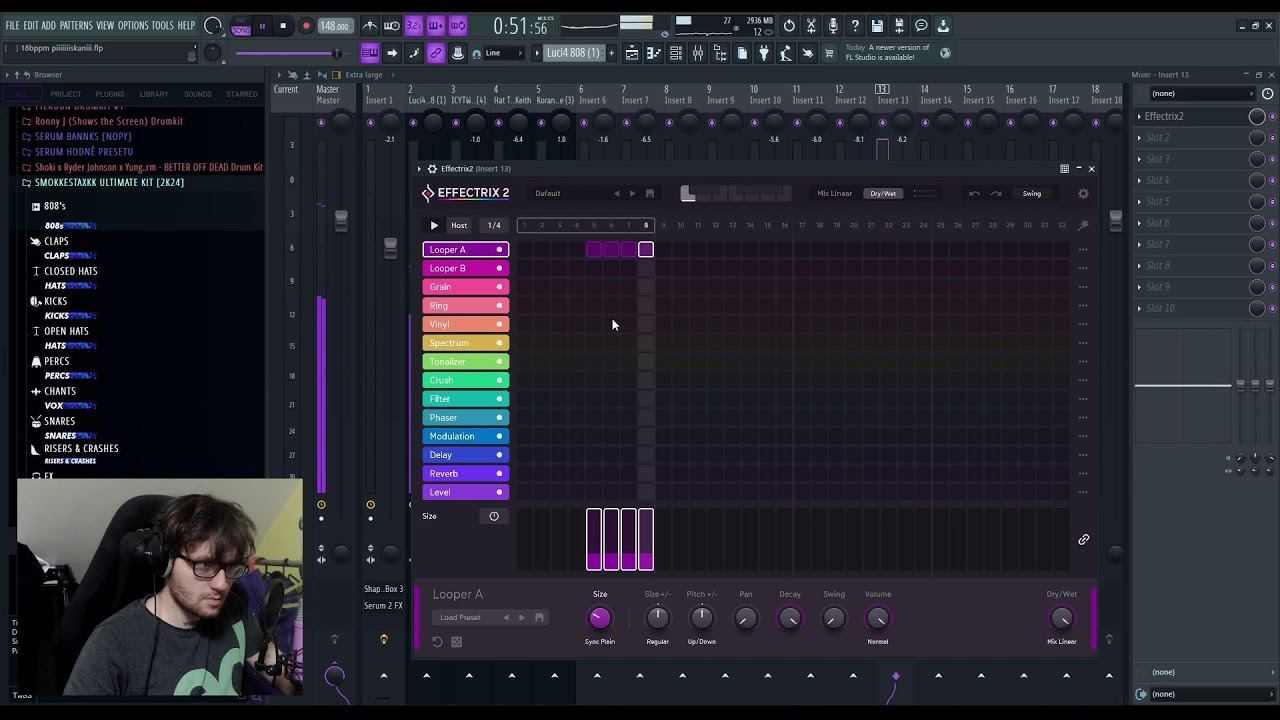Adjust the Looper A Size knob
The height and width of the screenshot is (720, 1280).
[x=600, y=619]
